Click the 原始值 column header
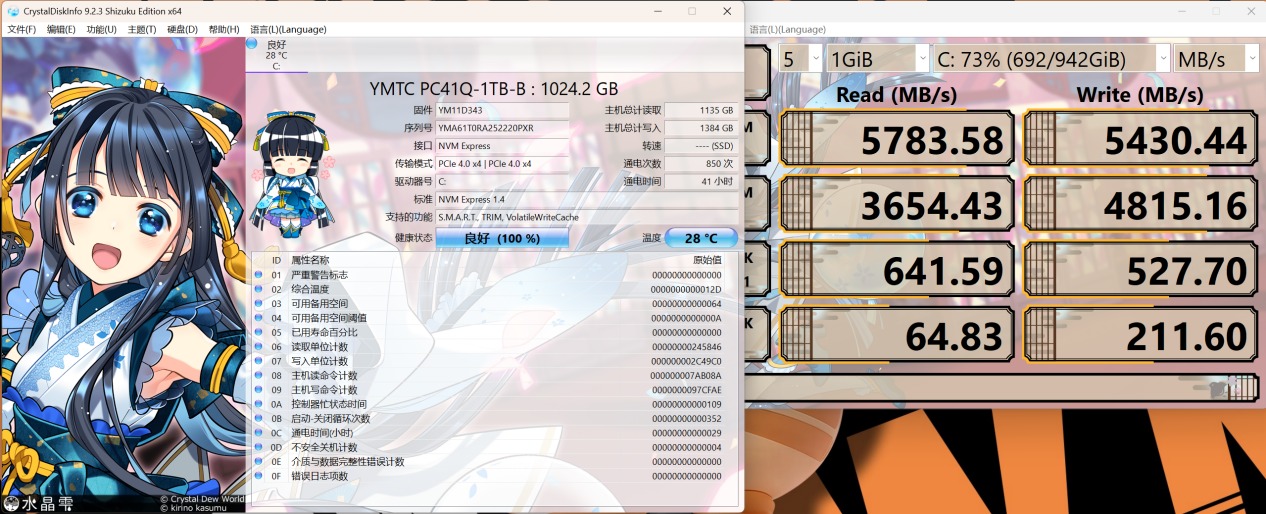This screenshot has width=1266, height=514. 707,260
